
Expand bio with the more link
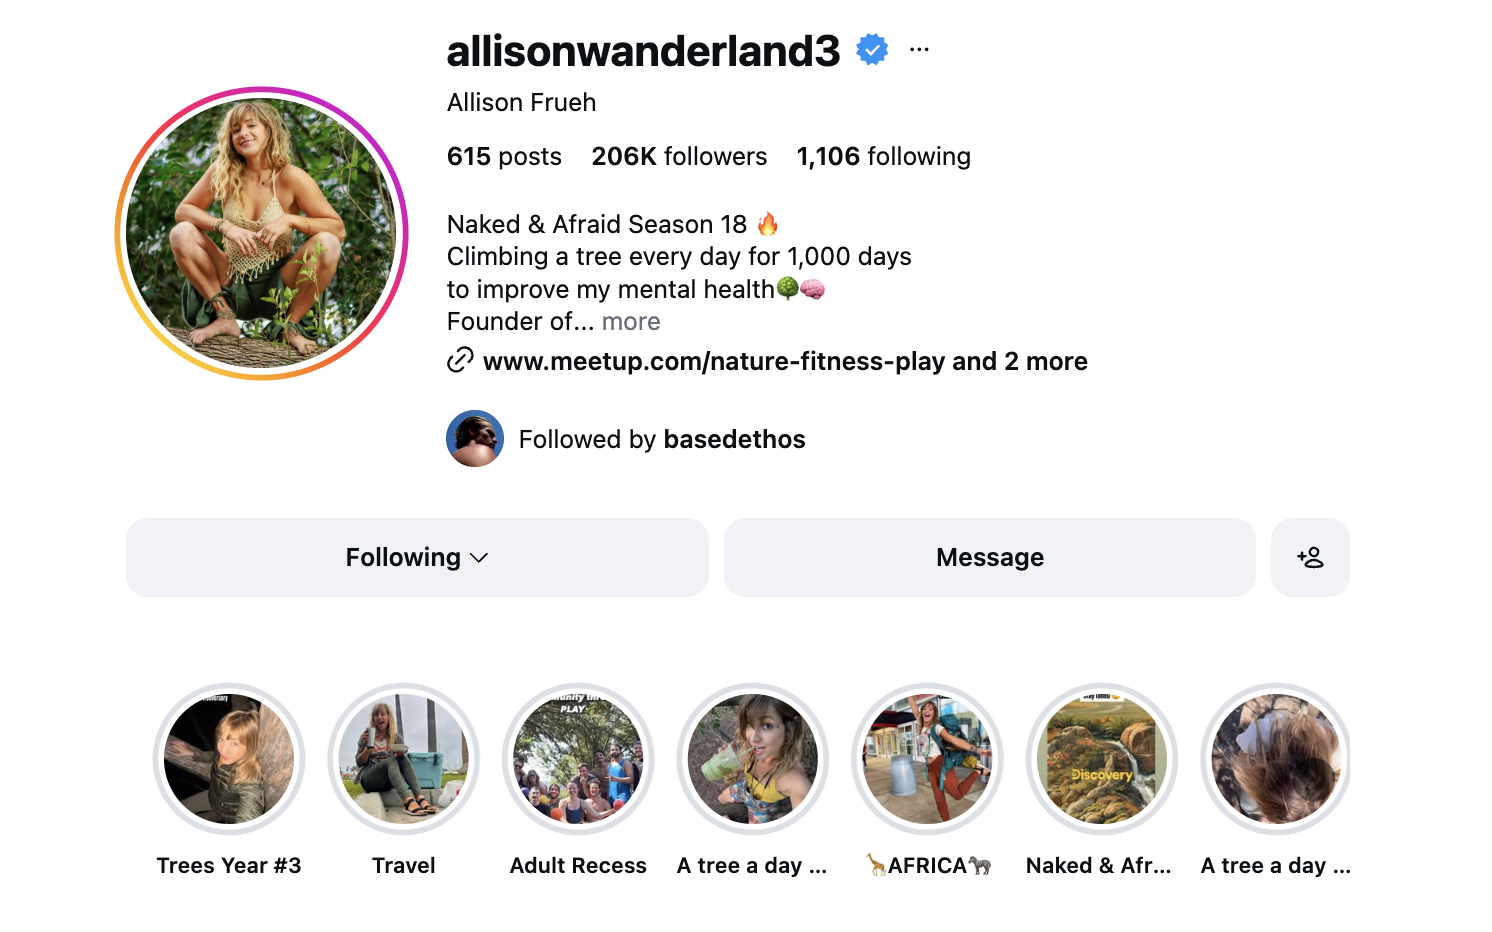pos(631,322)
